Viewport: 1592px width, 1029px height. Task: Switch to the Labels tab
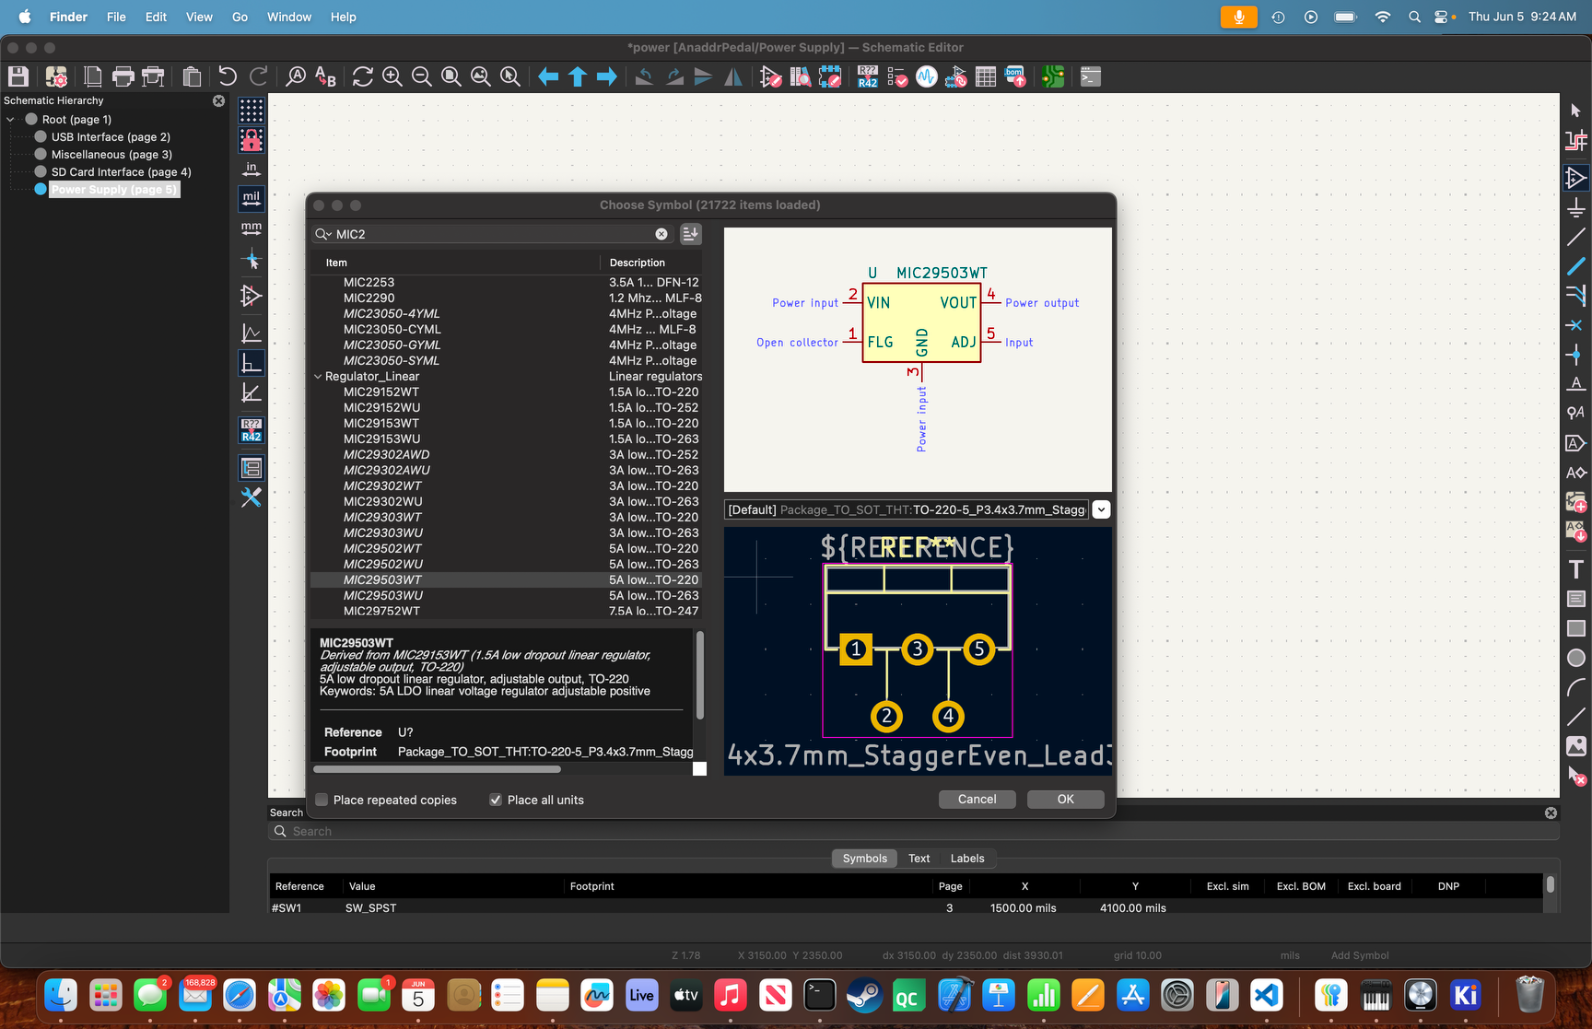[966, 858]
